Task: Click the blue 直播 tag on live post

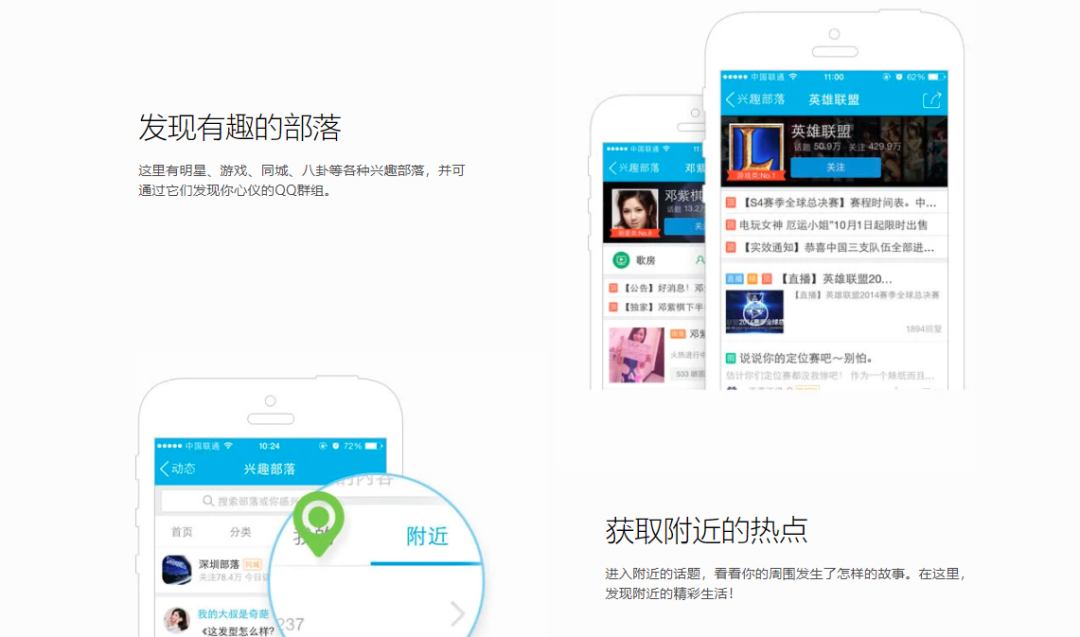Action: pyautogui.click(x=734, y=279)
